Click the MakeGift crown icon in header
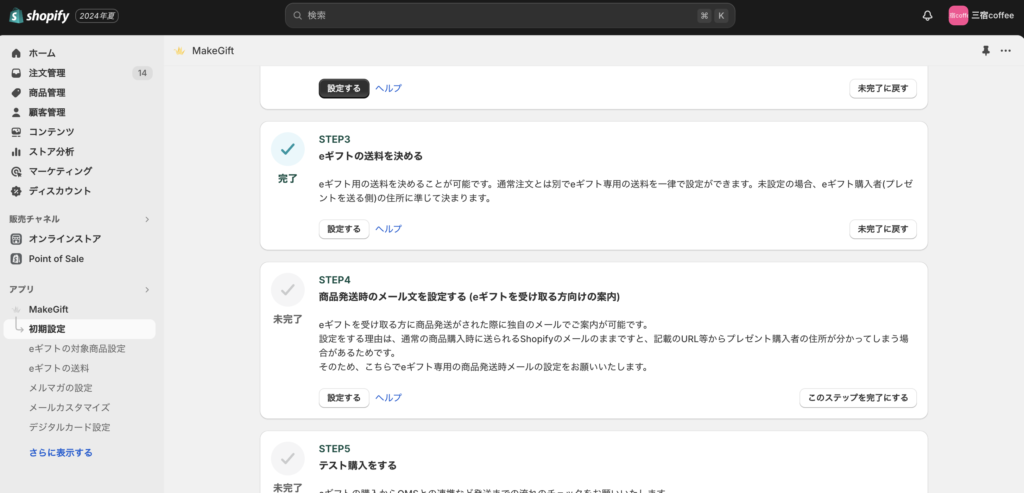The width and height of the screenshot is (1024, 493). [180, 51]
